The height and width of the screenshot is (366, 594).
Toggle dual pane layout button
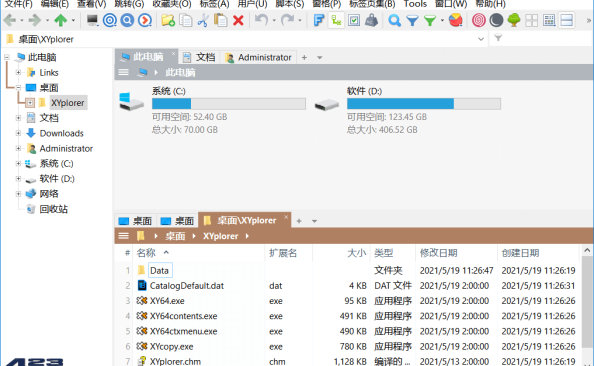point(567,20)
